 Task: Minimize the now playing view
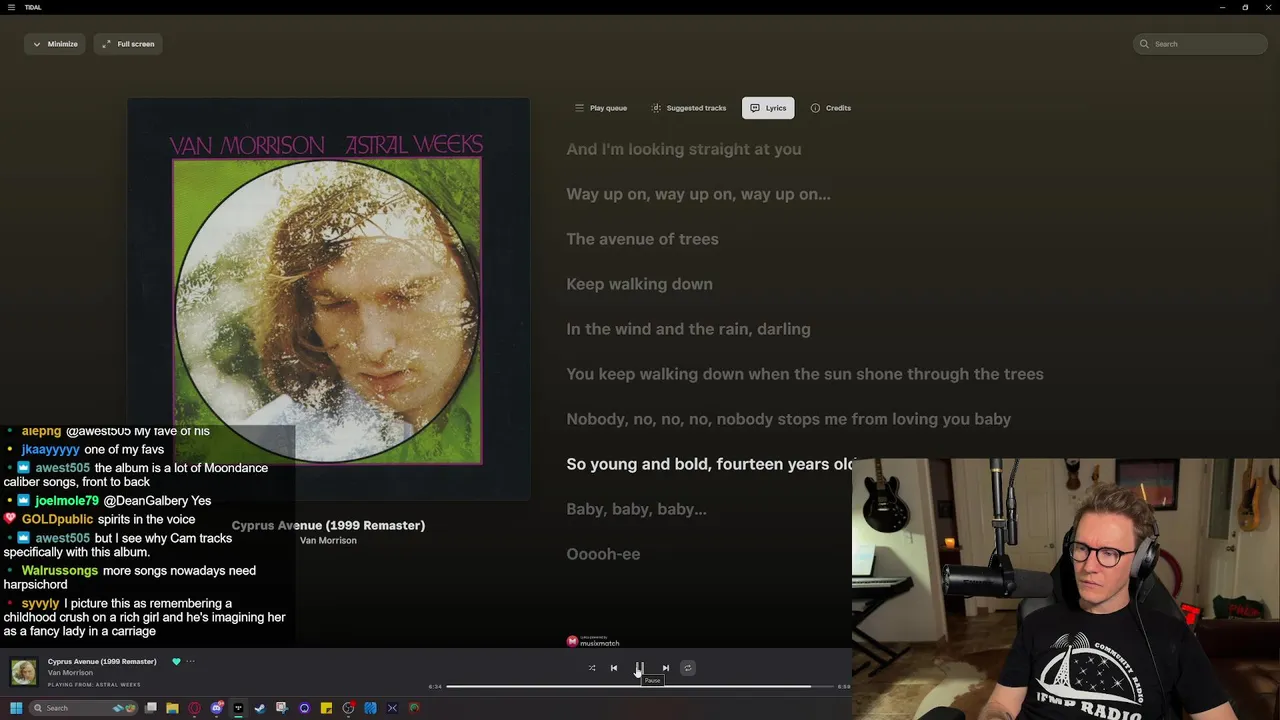click(55, 44)
